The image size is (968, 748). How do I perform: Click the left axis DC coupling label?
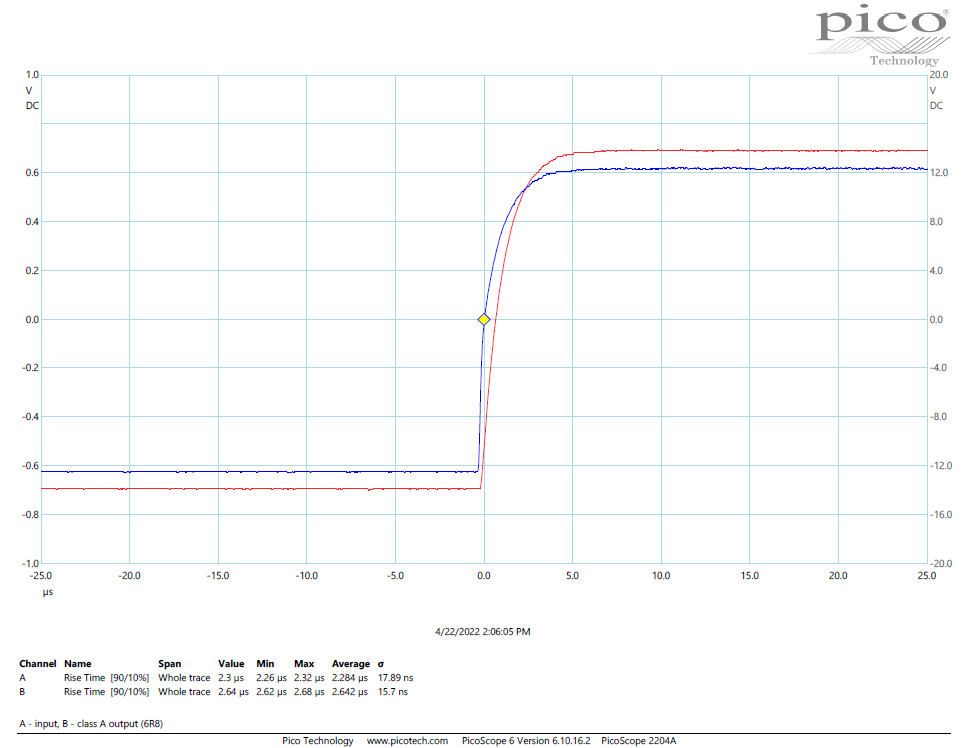coord(32,106)
